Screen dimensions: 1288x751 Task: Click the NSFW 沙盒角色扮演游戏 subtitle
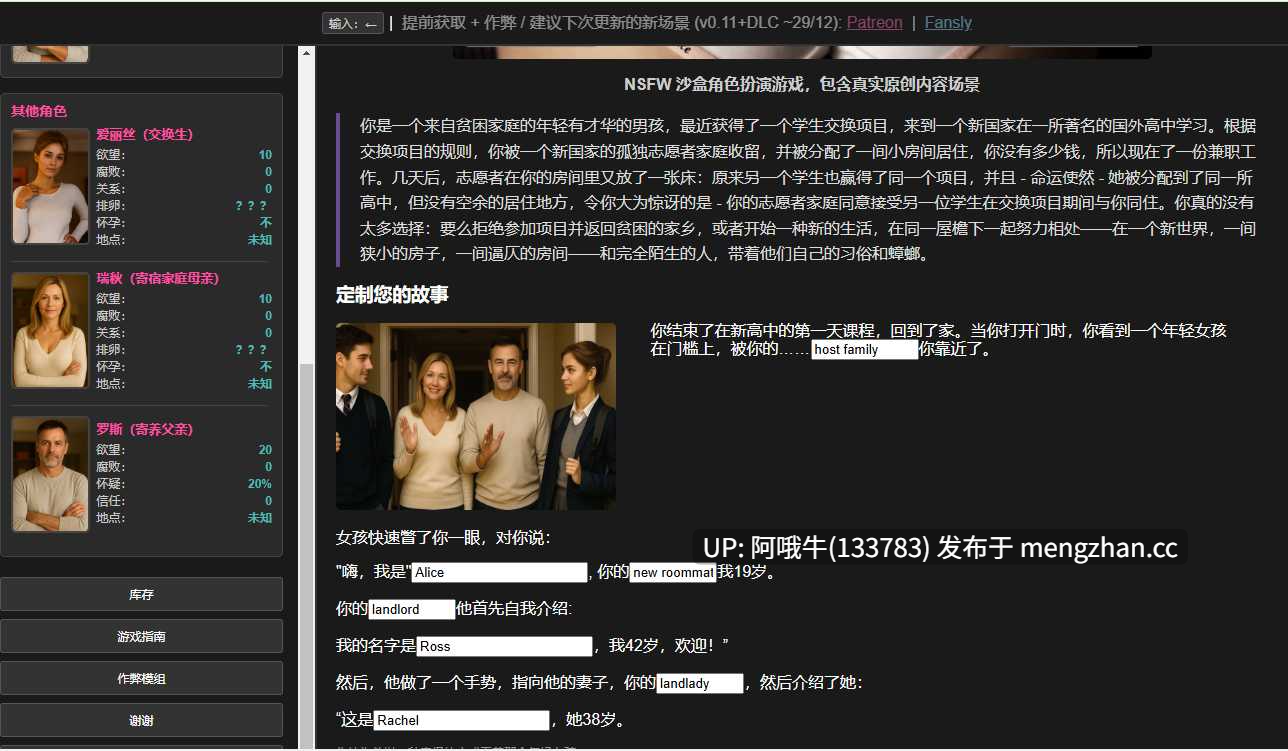tap(802, 85)
